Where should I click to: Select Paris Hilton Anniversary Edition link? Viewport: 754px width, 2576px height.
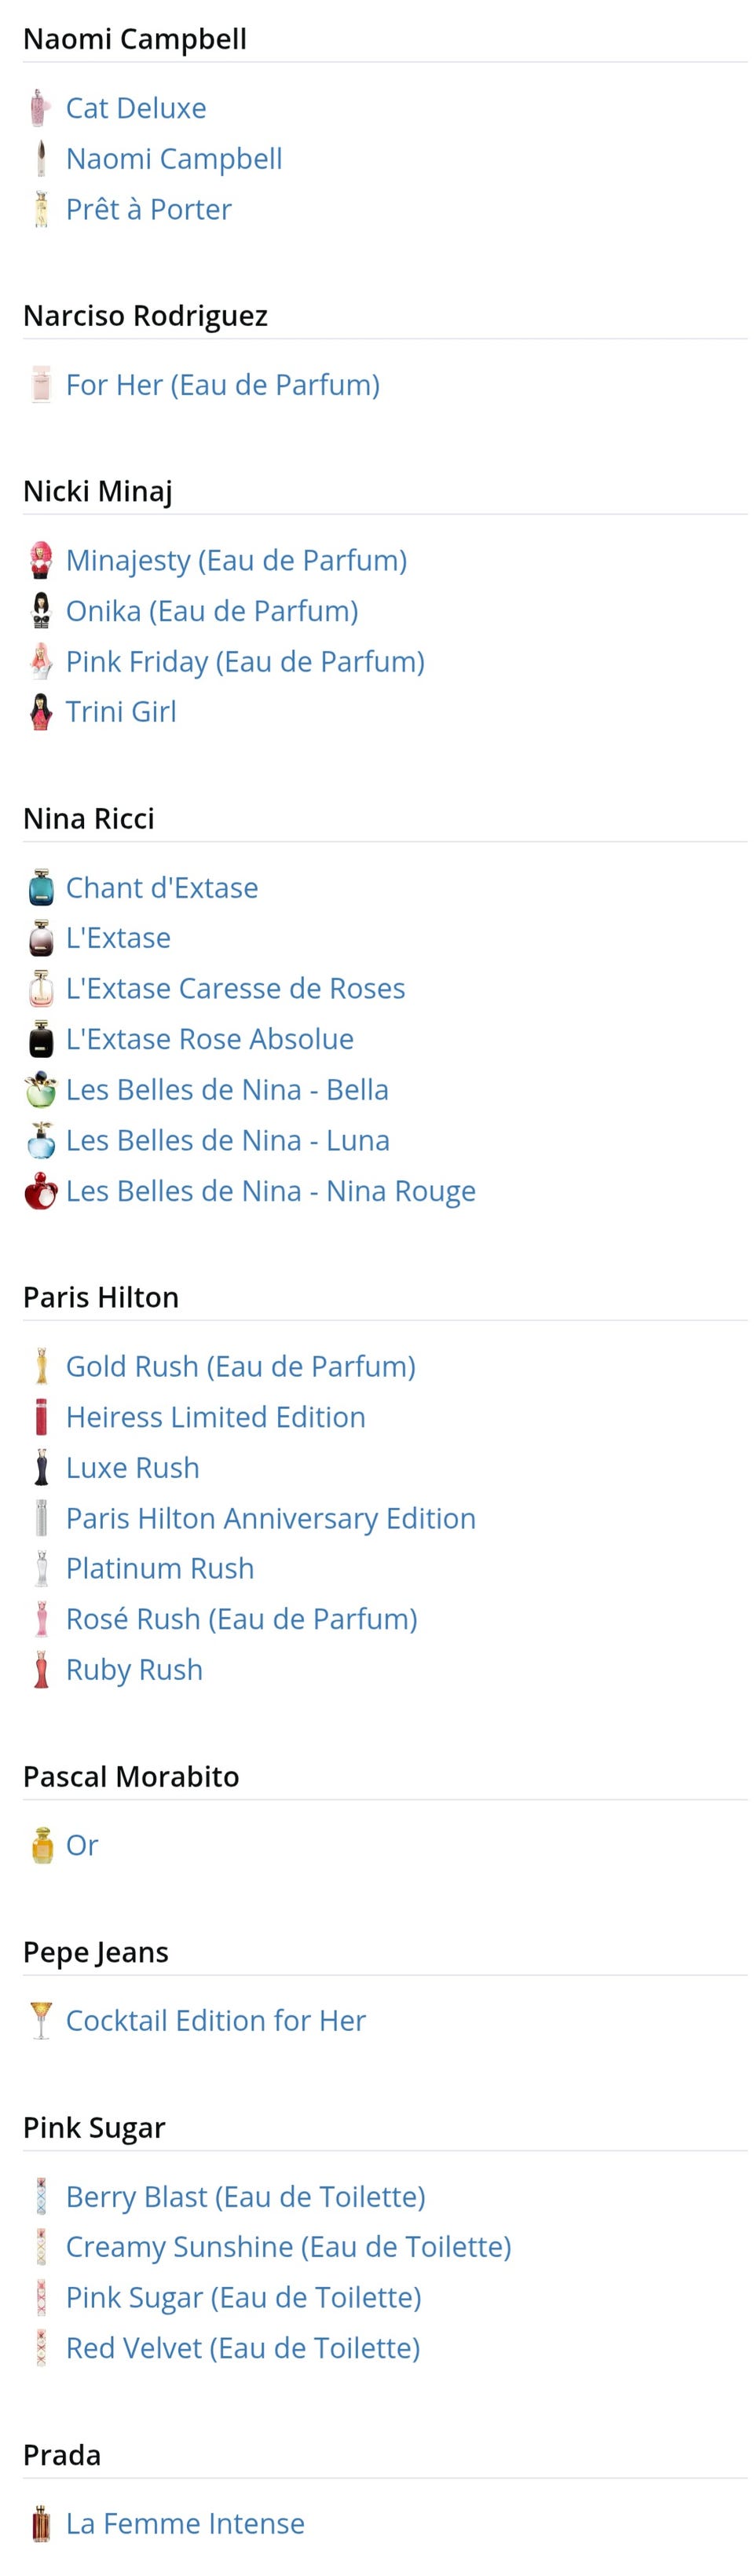click(270, 1518)
